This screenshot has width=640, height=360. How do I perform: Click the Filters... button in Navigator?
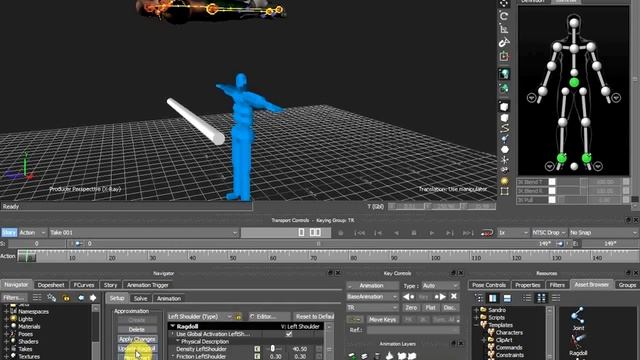tap(13, 298)
